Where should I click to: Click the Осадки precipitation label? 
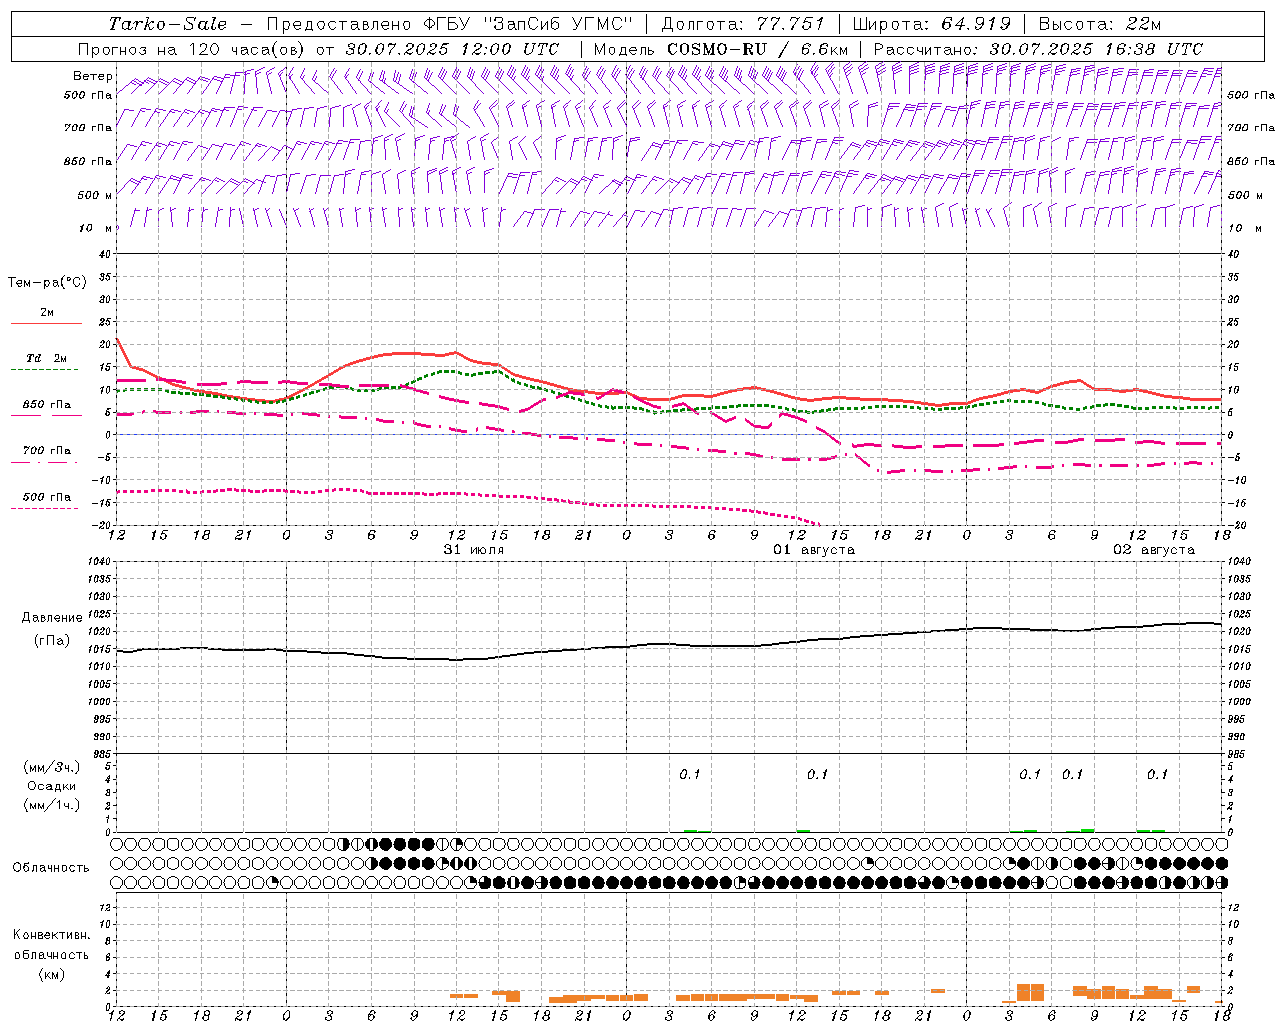52,786
